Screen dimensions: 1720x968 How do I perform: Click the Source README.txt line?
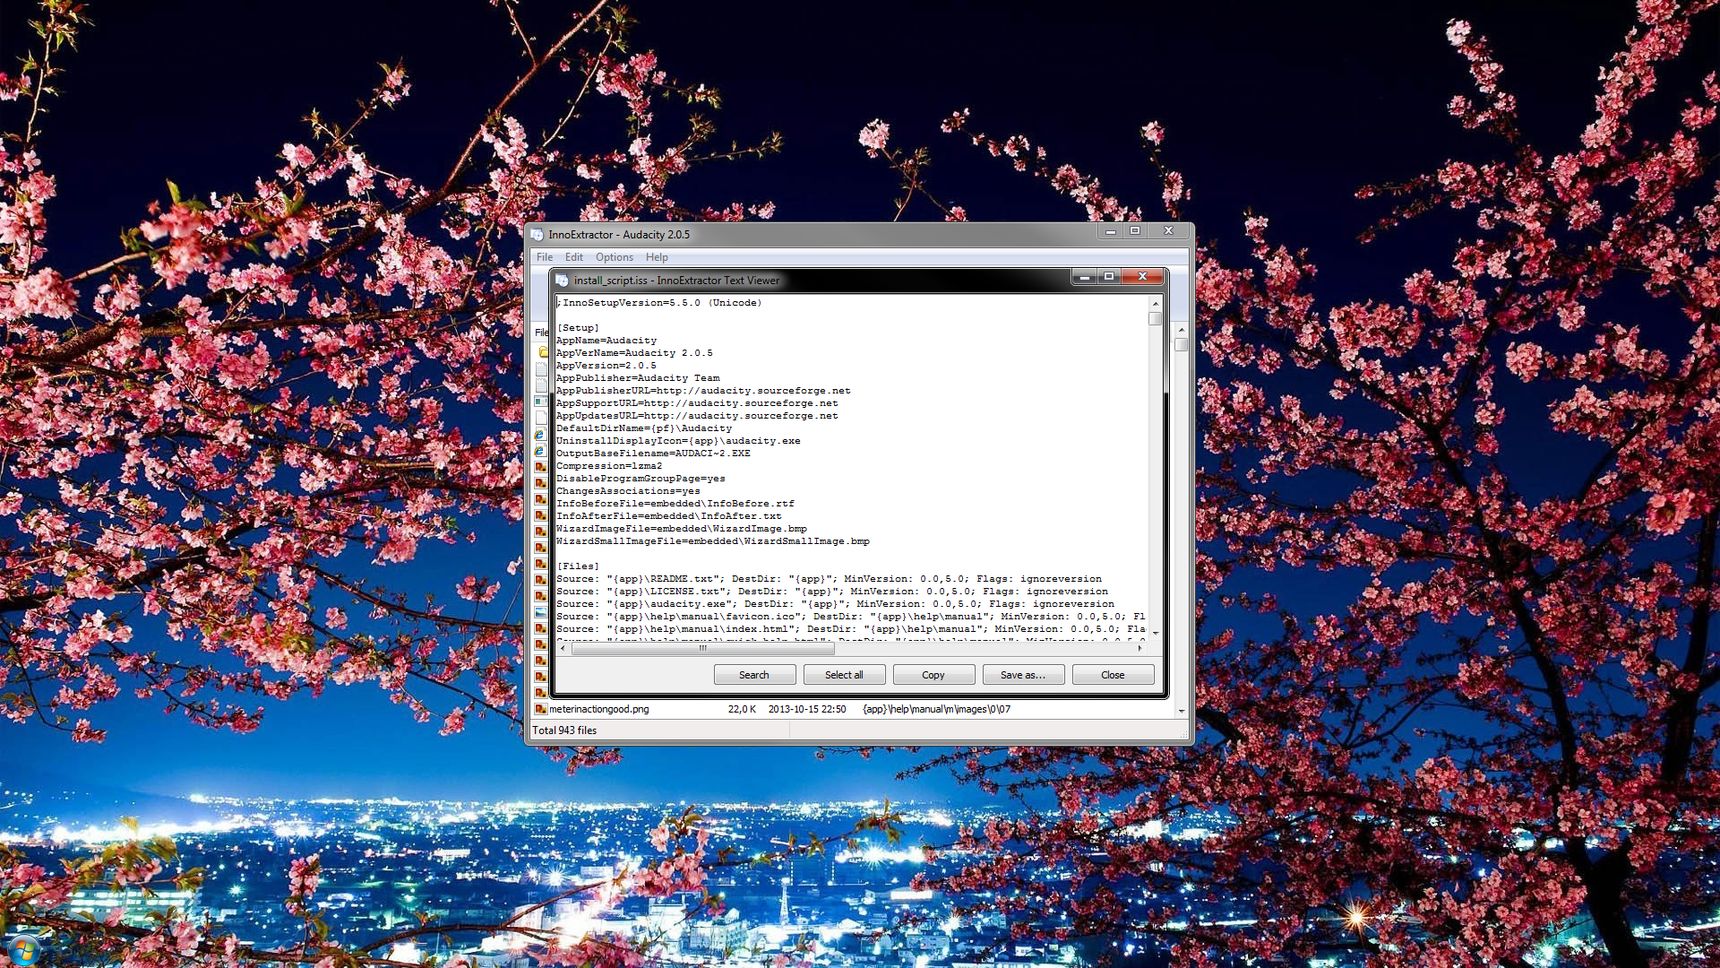[x=828, y=579]
